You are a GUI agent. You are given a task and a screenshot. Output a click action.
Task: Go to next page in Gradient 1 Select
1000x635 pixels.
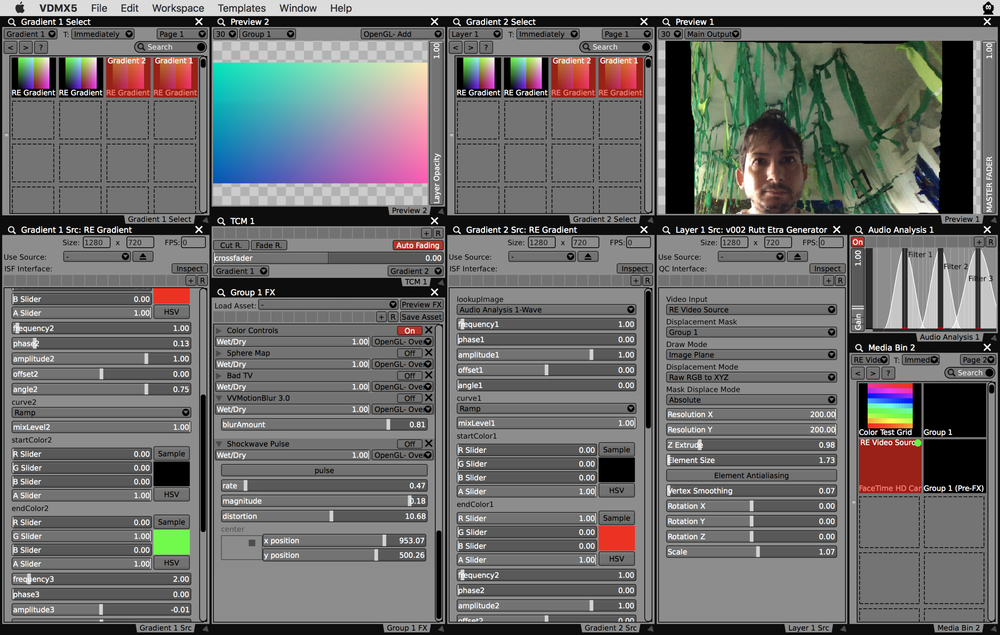click(x=26, y=47)
